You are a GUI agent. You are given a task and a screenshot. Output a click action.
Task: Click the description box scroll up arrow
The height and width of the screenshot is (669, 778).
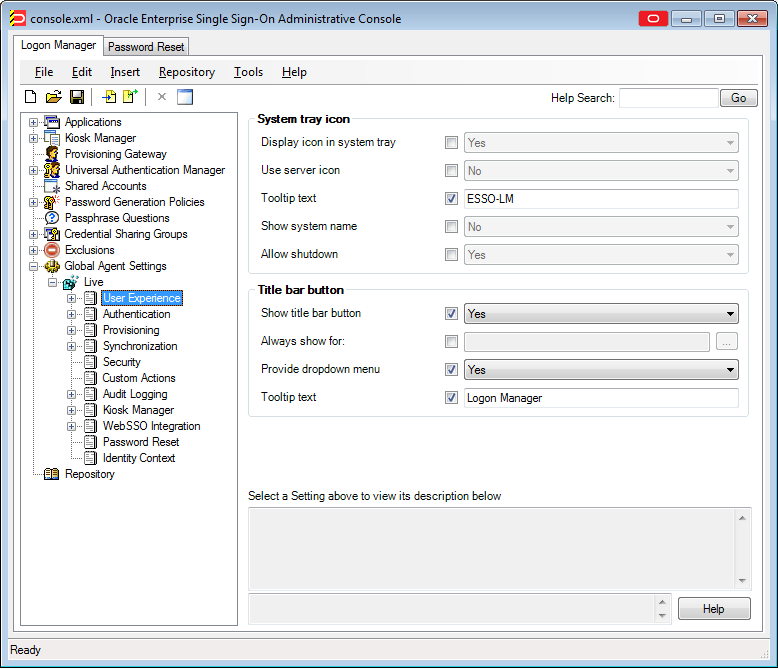(x=742, y=518)
